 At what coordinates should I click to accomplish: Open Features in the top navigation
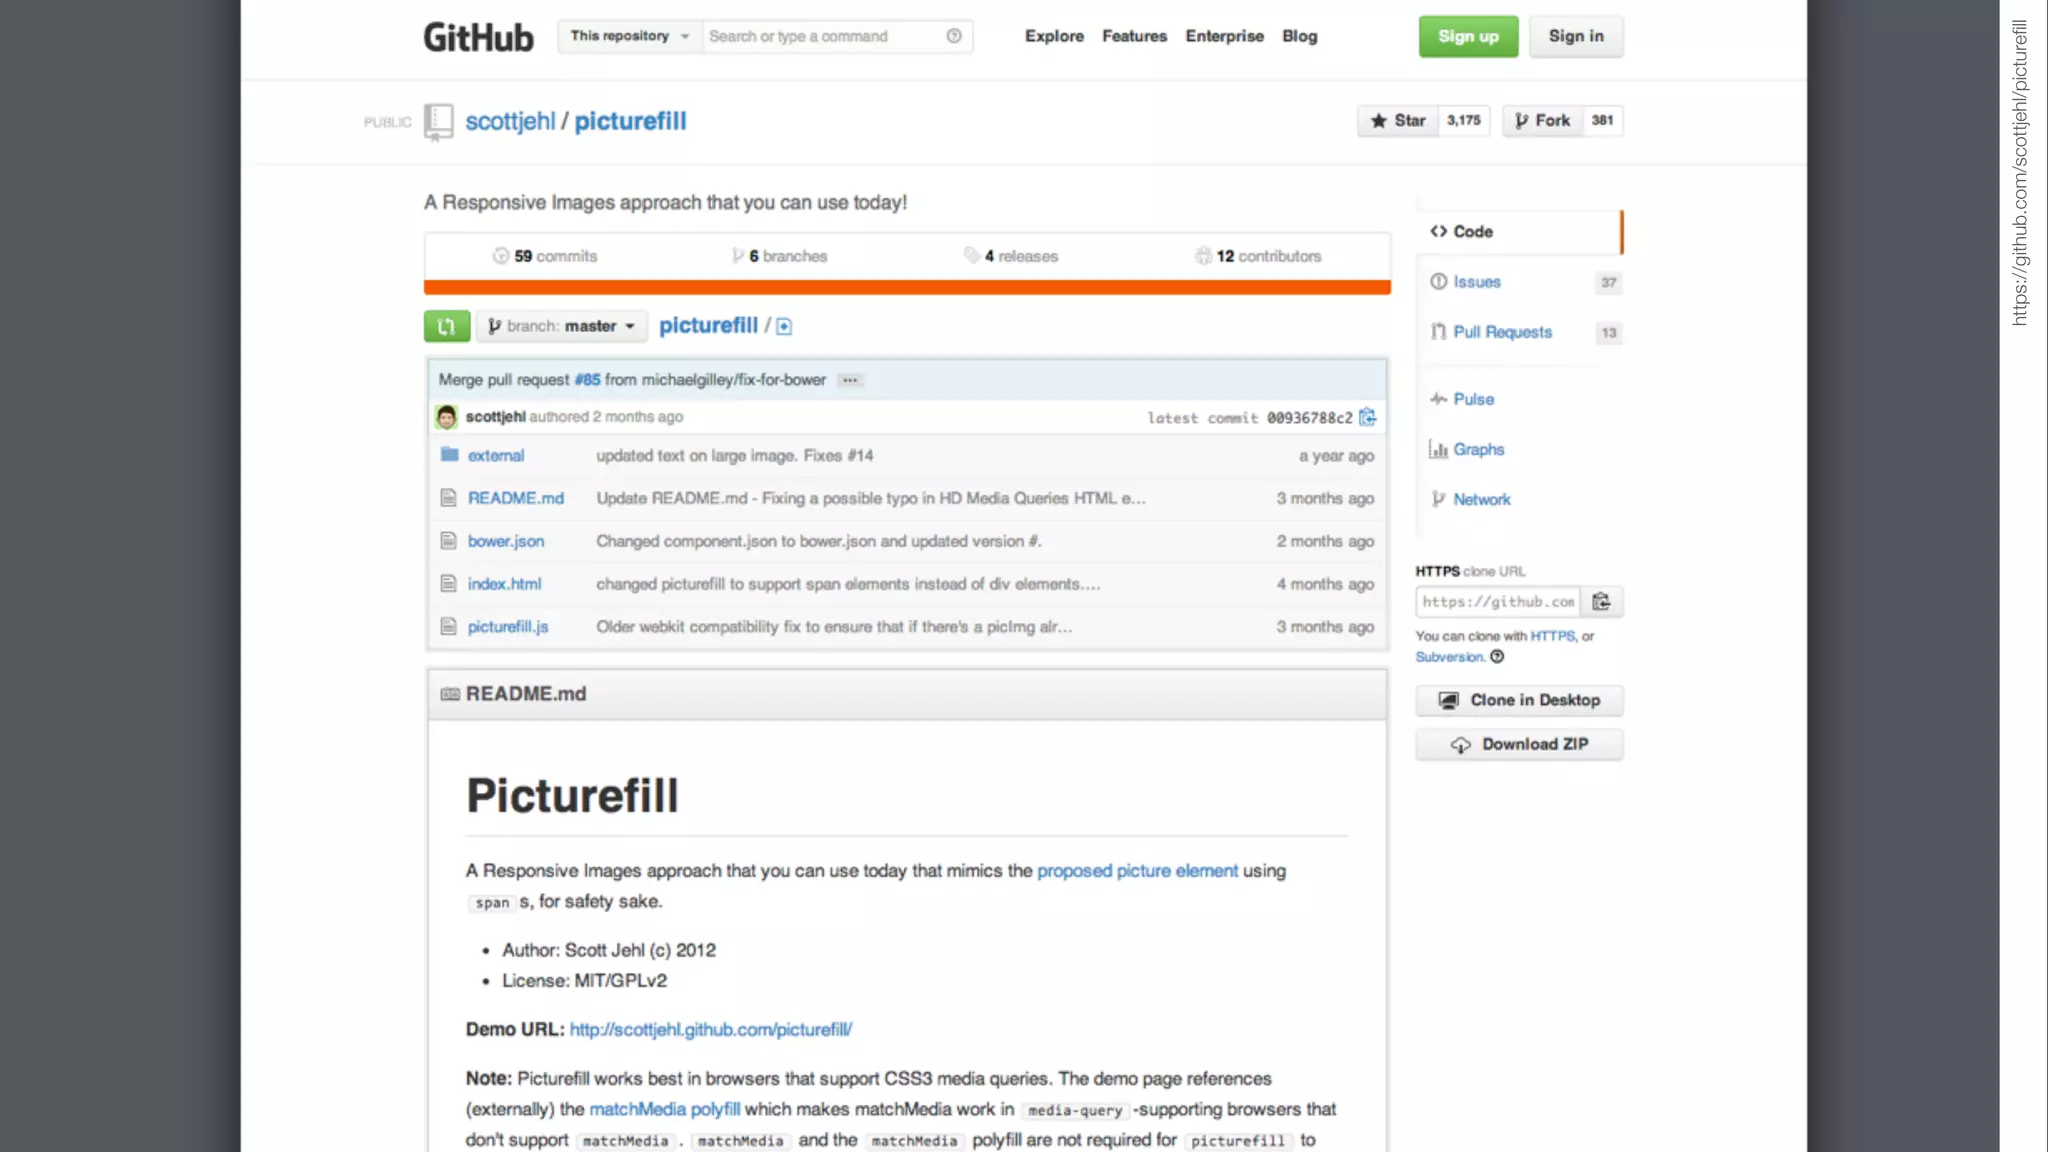1134,36
